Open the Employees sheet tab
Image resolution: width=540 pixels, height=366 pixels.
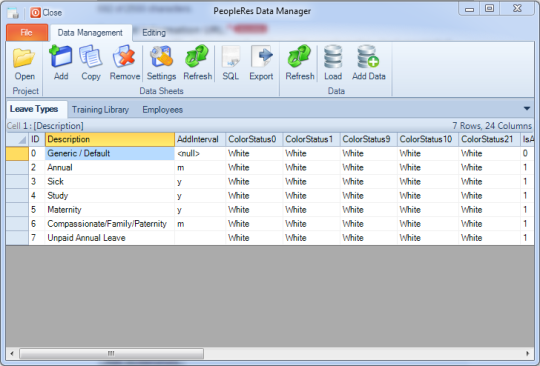163,110
